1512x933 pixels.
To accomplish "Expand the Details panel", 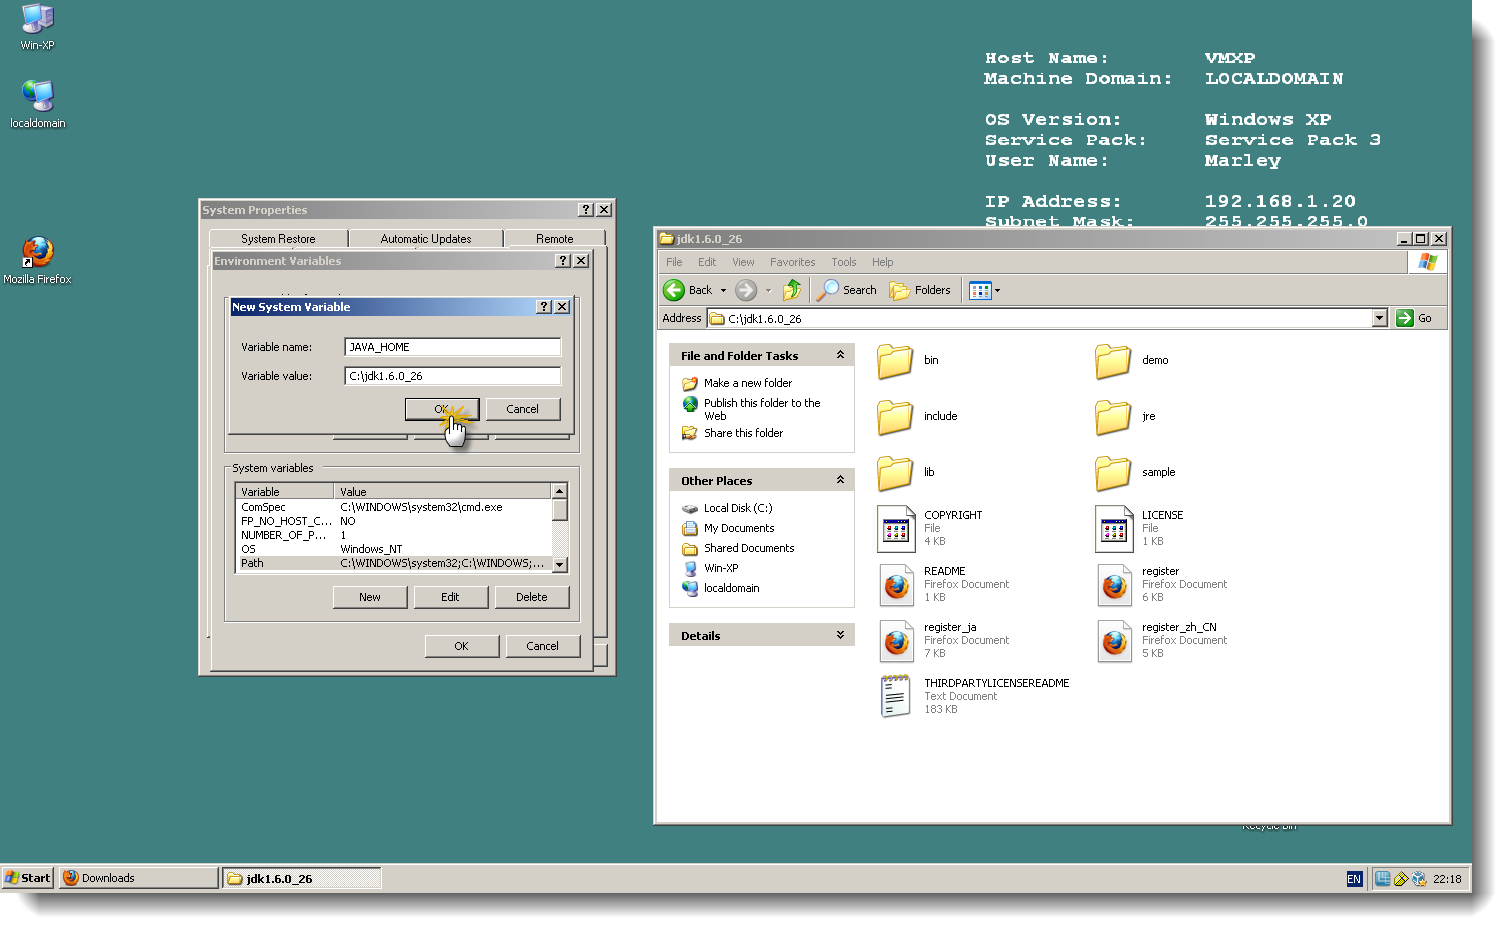I will pyautogui.click(x=842, y=635).
